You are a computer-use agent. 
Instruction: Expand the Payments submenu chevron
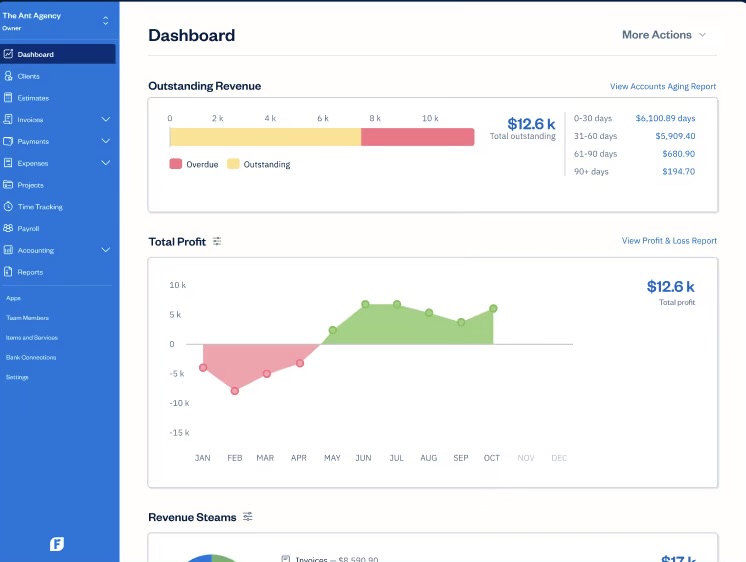point(106,141)
